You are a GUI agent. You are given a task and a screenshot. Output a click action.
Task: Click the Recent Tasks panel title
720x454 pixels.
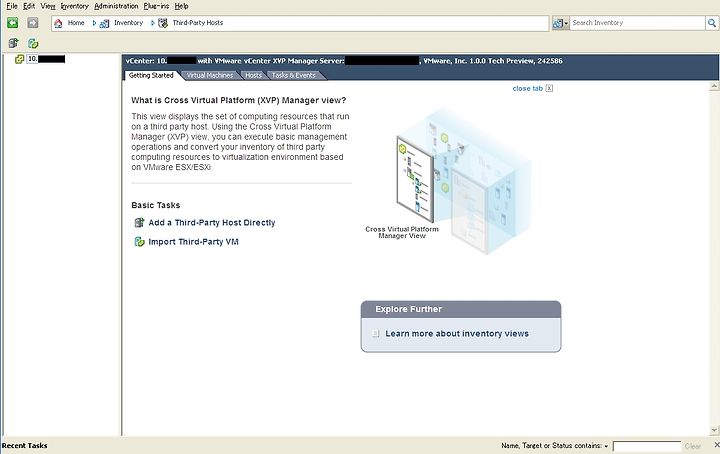(25, 445)
